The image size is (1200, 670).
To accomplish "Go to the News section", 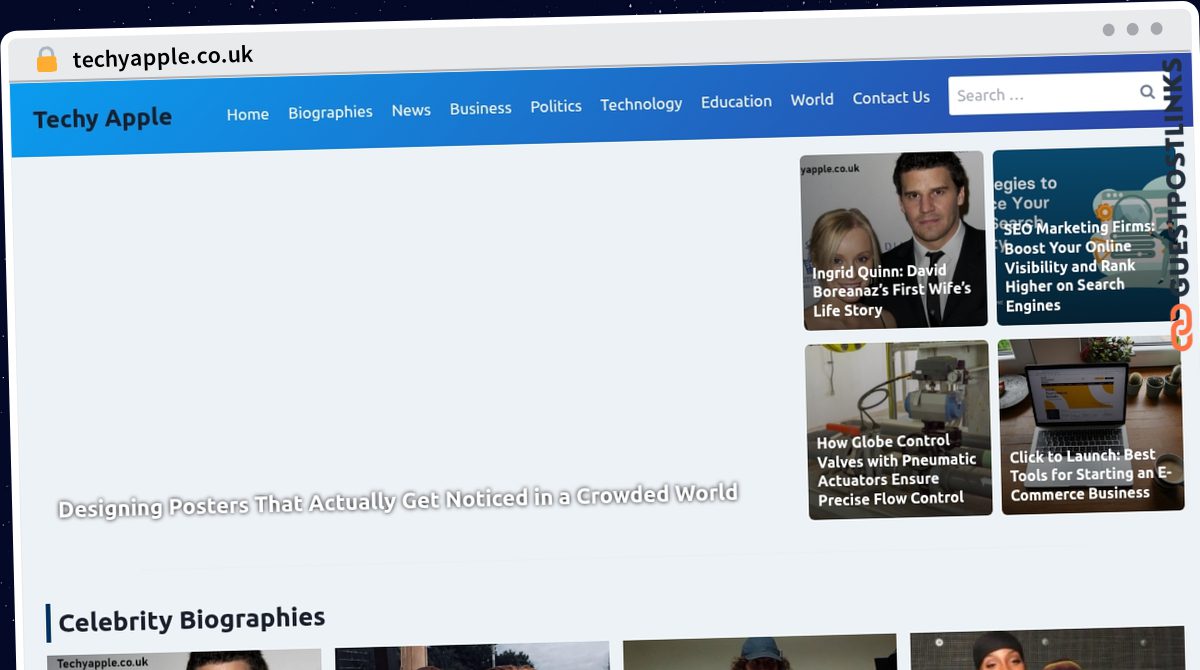I will pyautogui.click(x=411, y=110).
